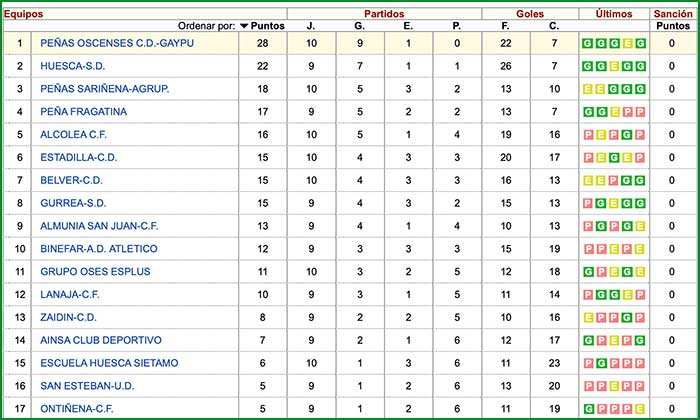Sort table by the Puntos column
The width and height of the screenshot is (700, 420).
click(268, 26)
